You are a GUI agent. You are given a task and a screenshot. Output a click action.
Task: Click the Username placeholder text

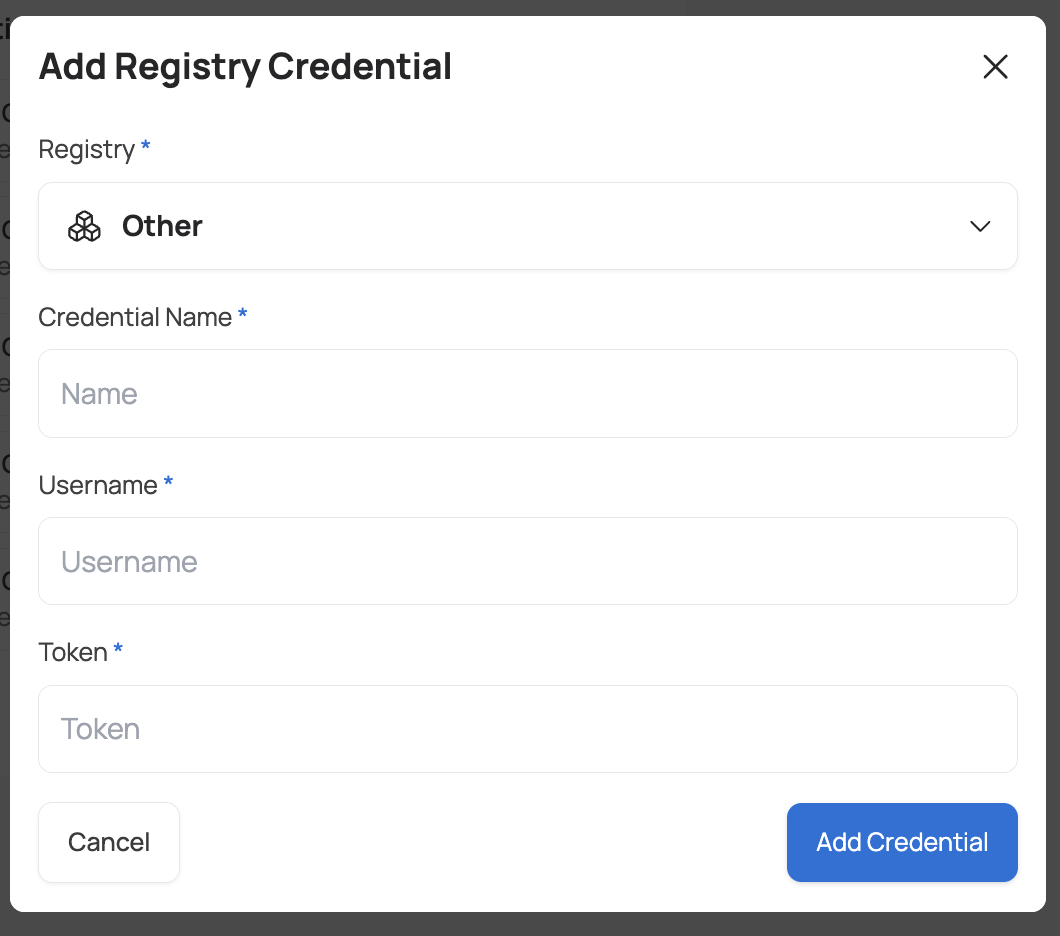129,561
